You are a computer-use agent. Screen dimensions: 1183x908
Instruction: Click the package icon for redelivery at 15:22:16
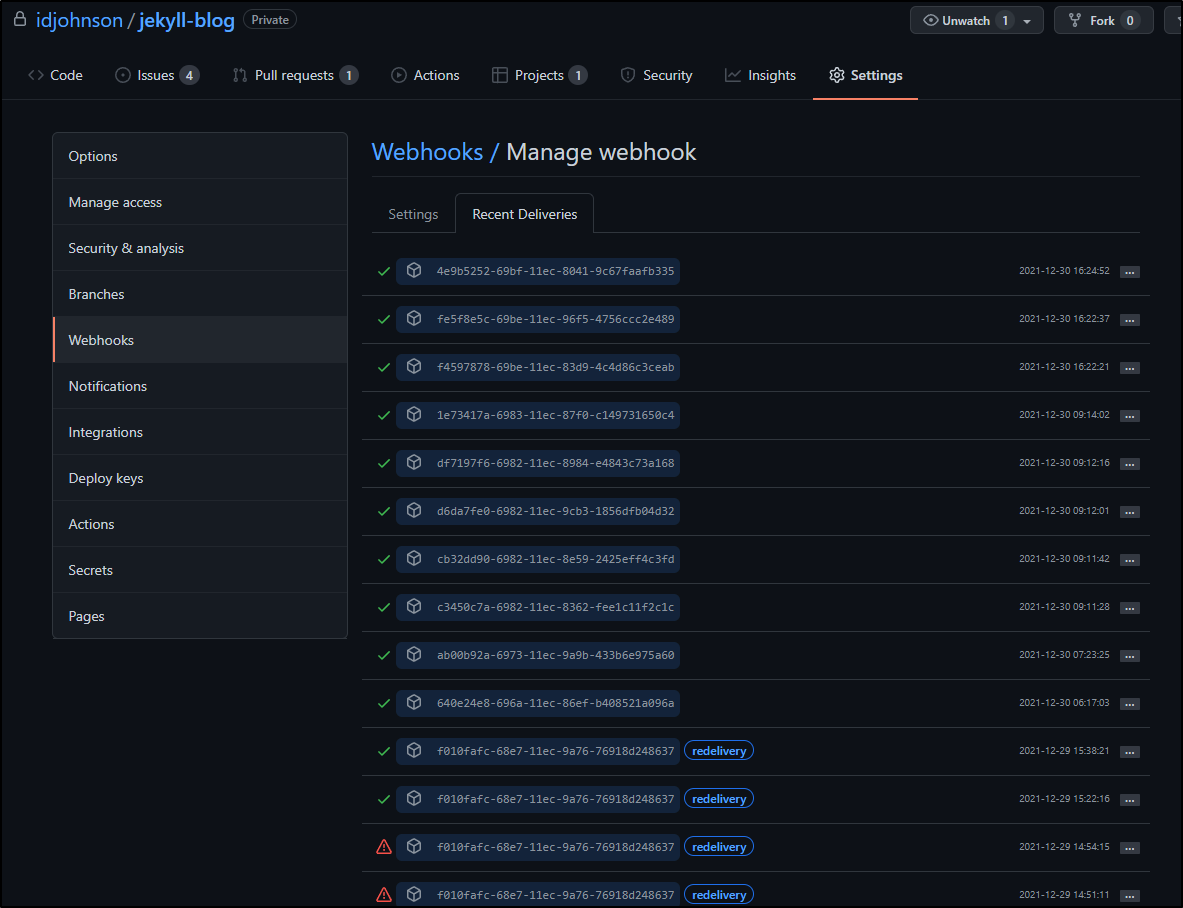pyautogui.click(x=414, y=799)
